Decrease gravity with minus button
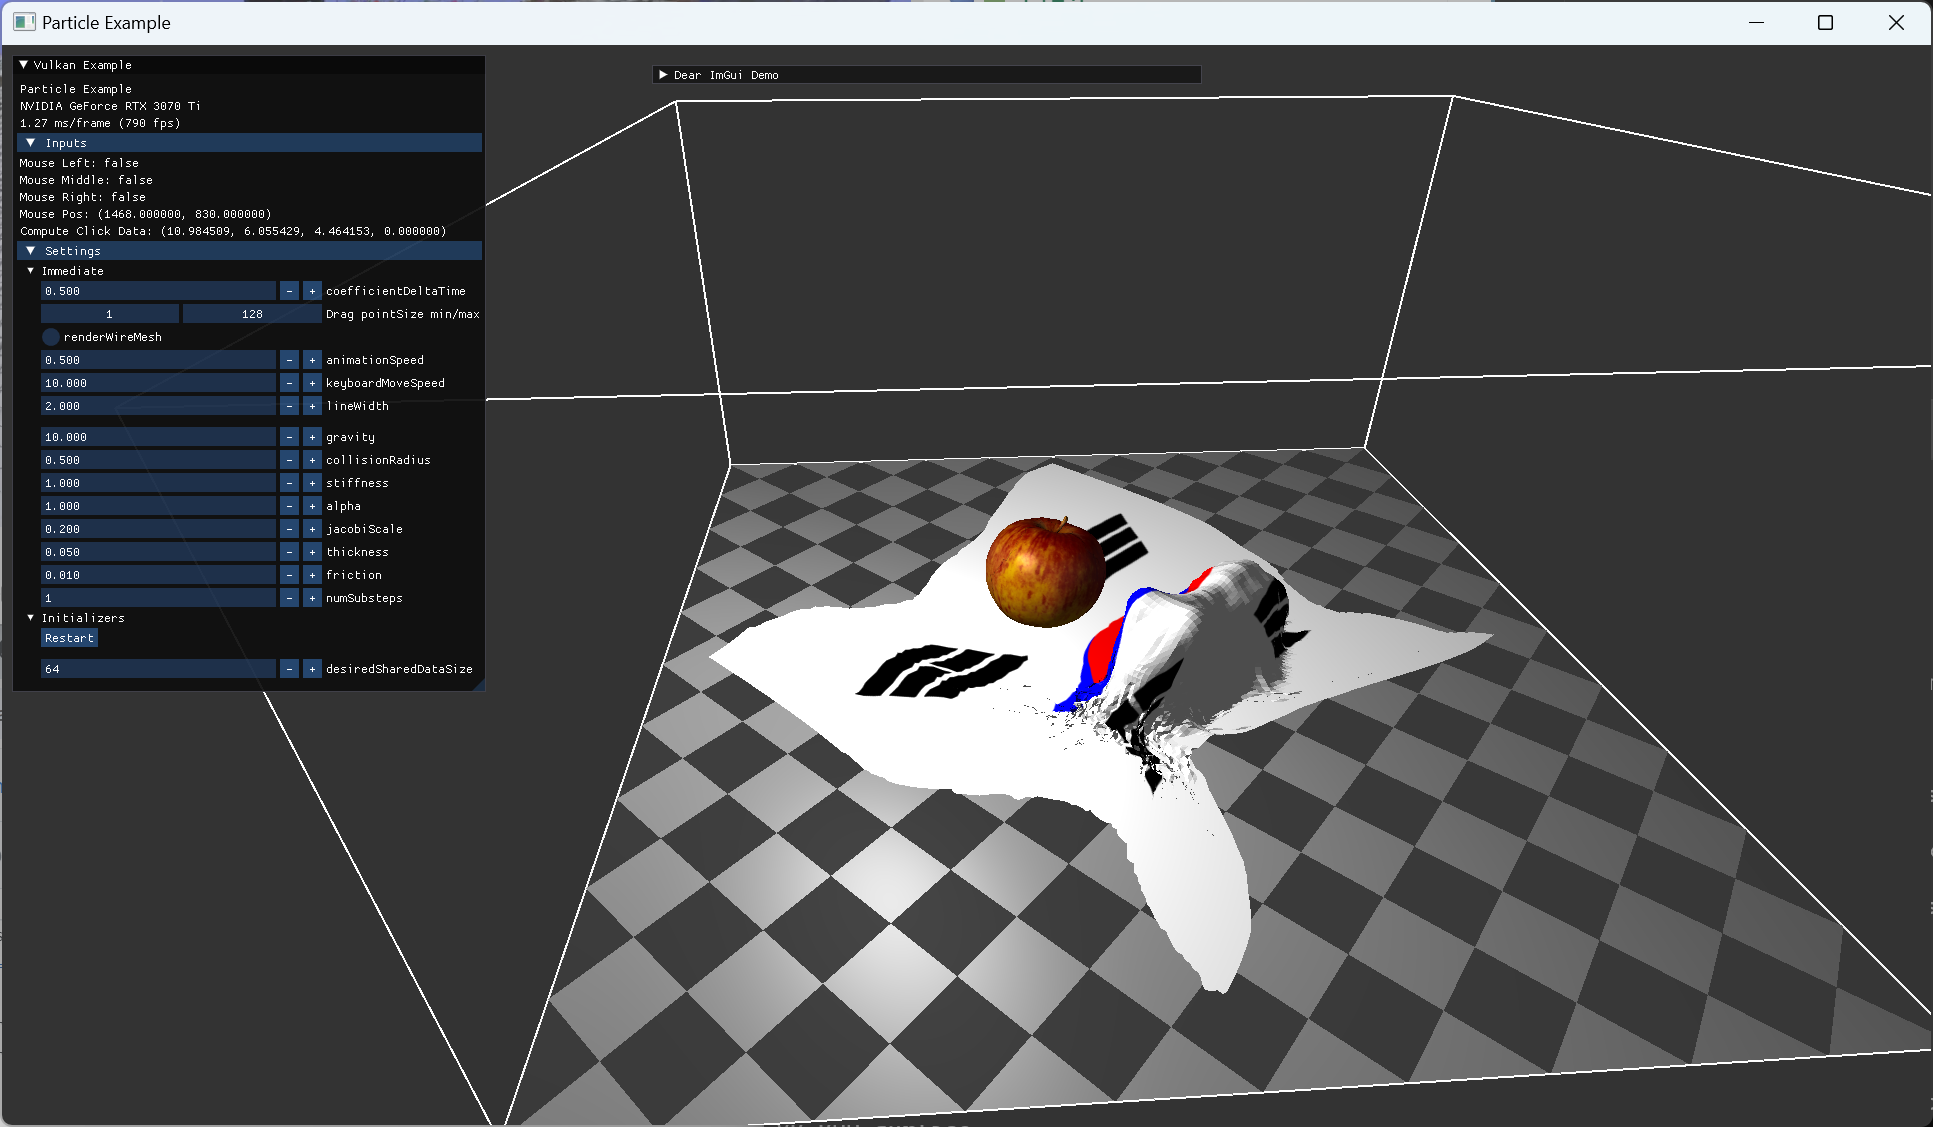The image size is (1933, 1127). 289,437
